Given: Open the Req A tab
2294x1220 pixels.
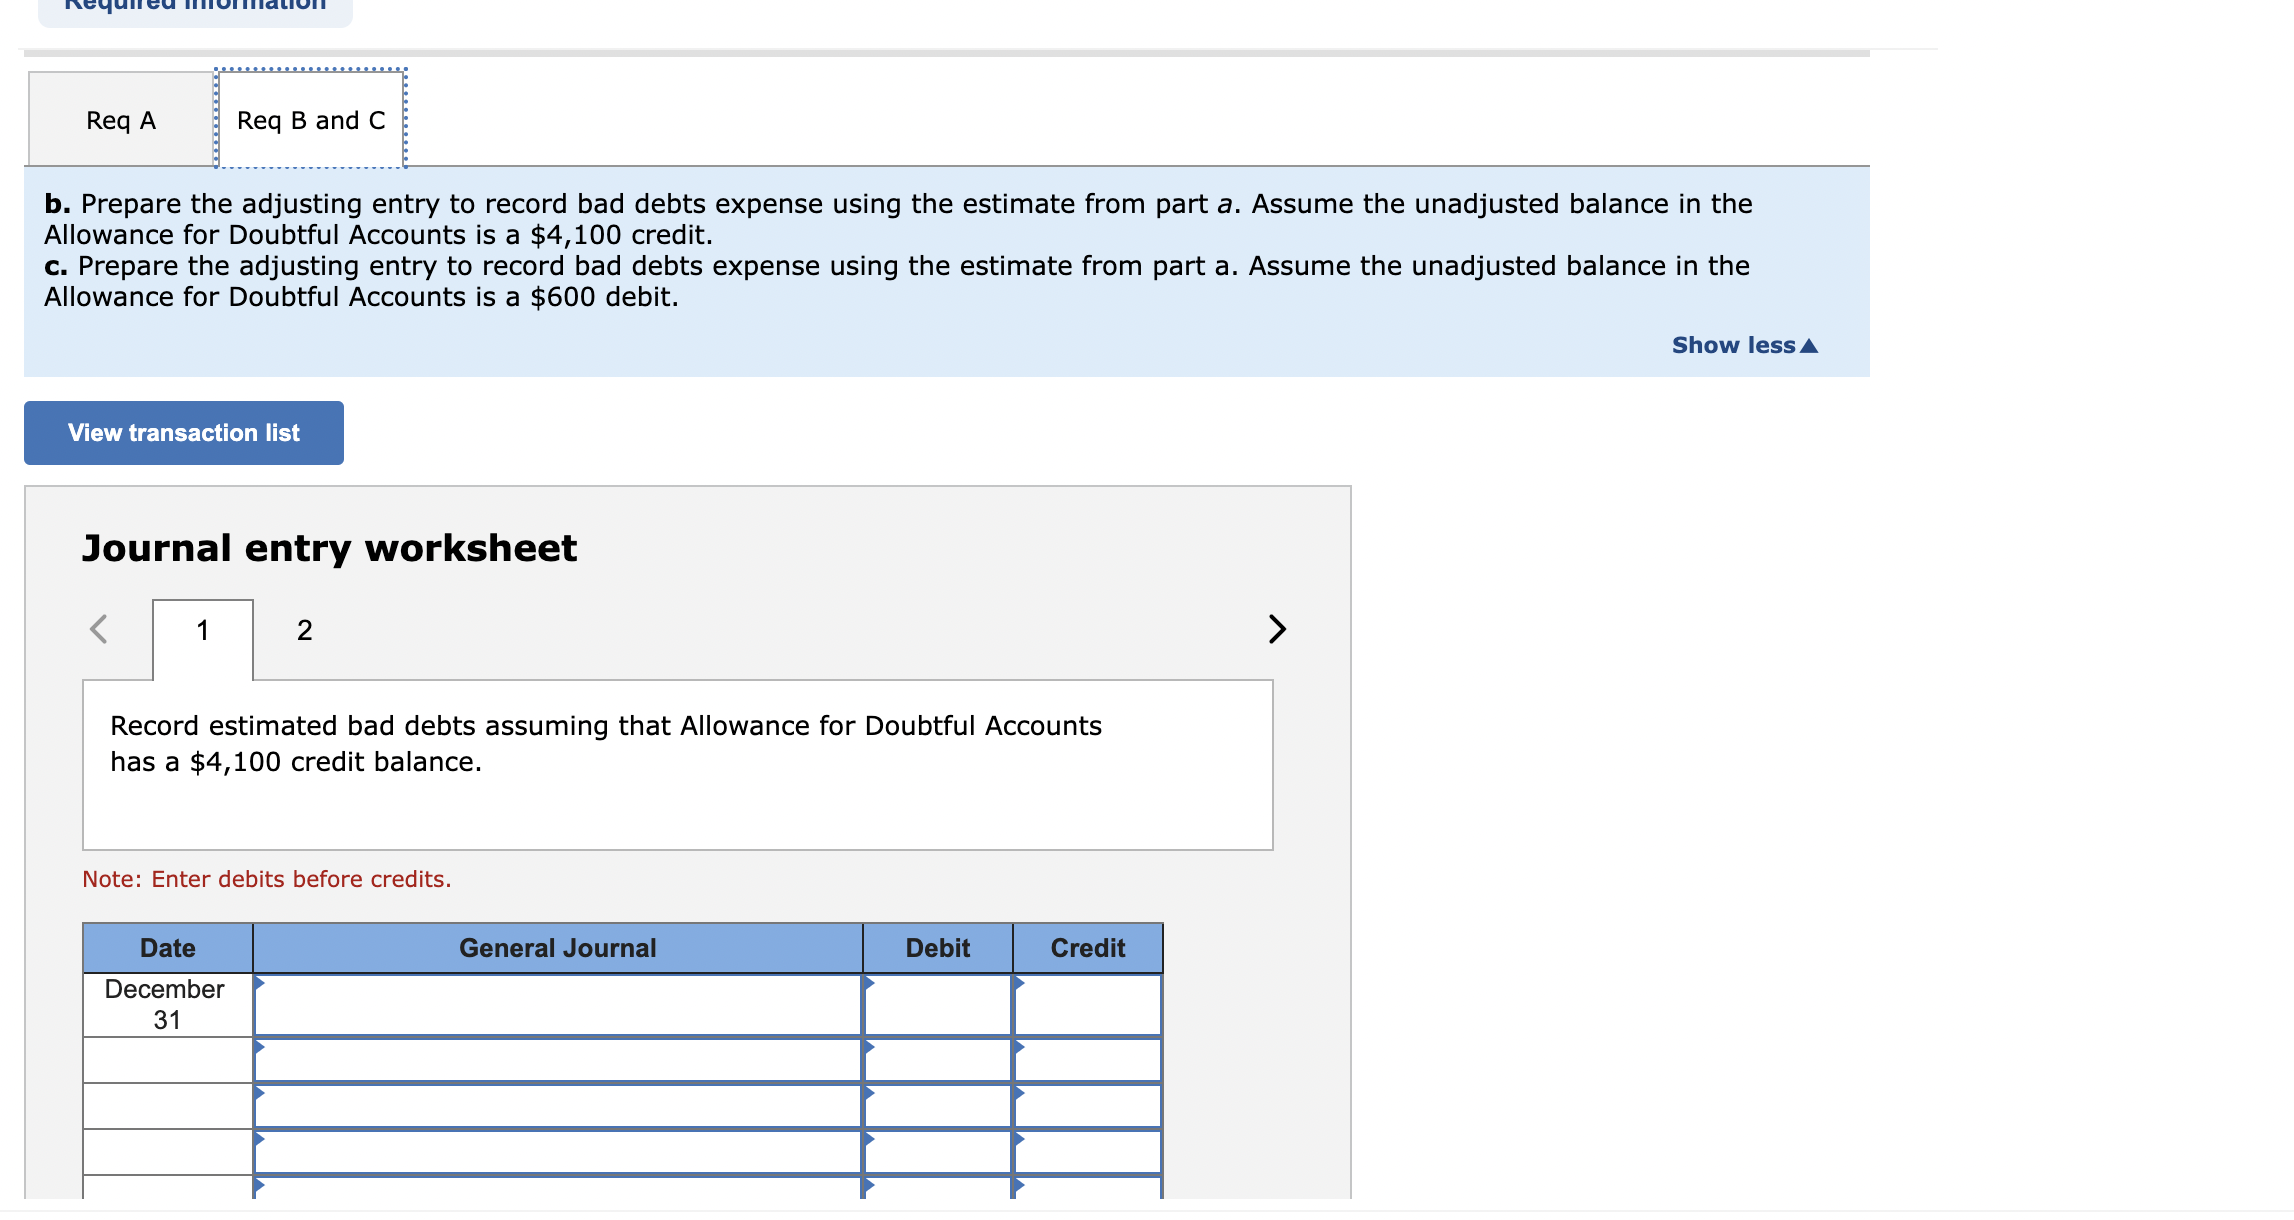Looking at the screenshot, I should coord(121,120).
